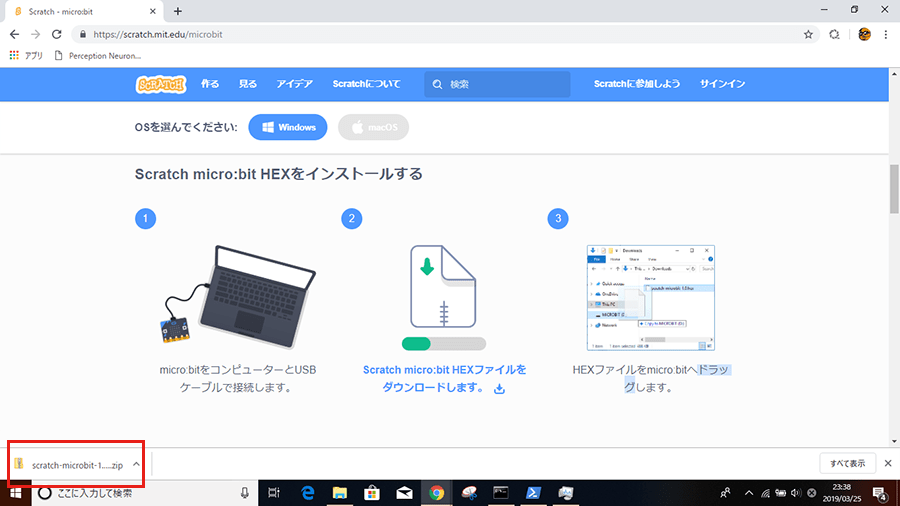Click the Scratch micro:bit HEX download link
900x506 pixels.
pos(444,379)
